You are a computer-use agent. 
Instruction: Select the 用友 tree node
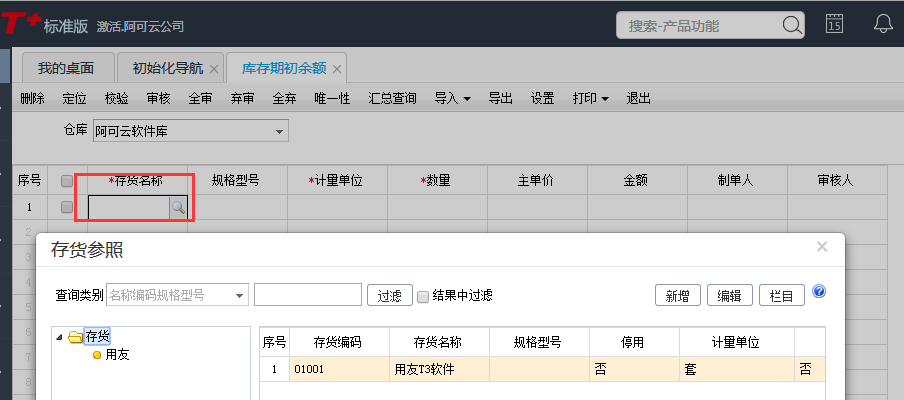pos(117,354)
